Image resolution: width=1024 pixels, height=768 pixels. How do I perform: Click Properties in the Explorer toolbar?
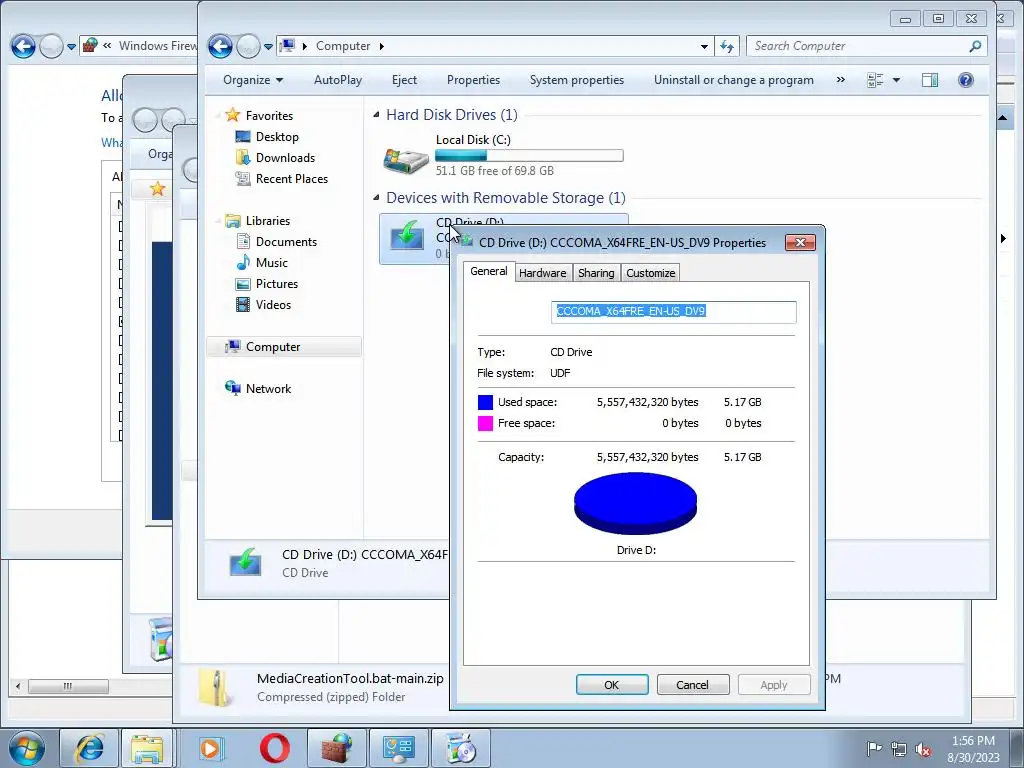point(473,80)
